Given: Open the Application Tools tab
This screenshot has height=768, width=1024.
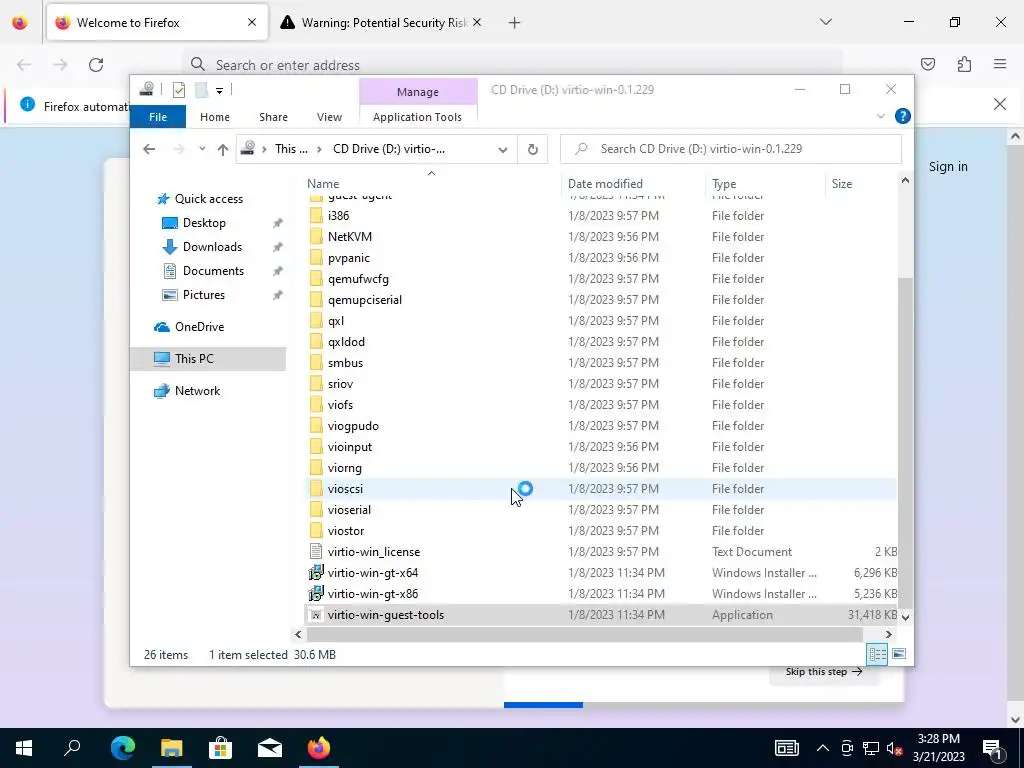Looking at the screenshot, I should pyautogui.click(x=417, y=117).
